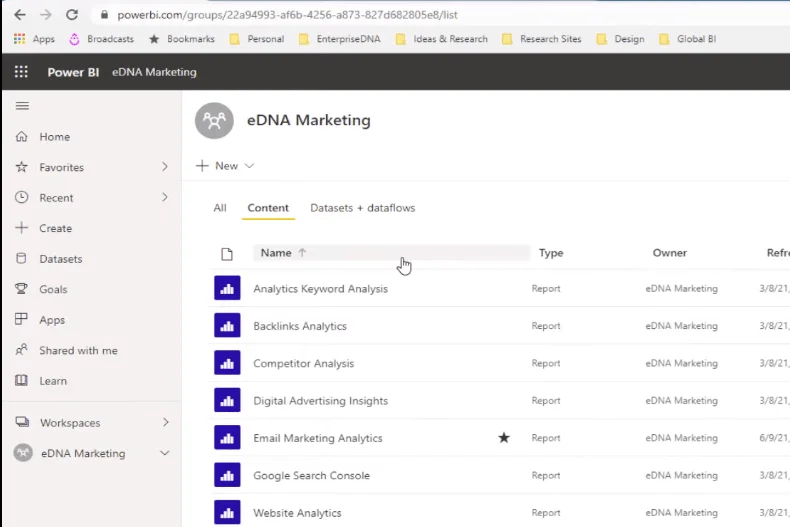This screenshot has height=527, width=790.
Task: Select the Content tab
Action: (268, 208)
